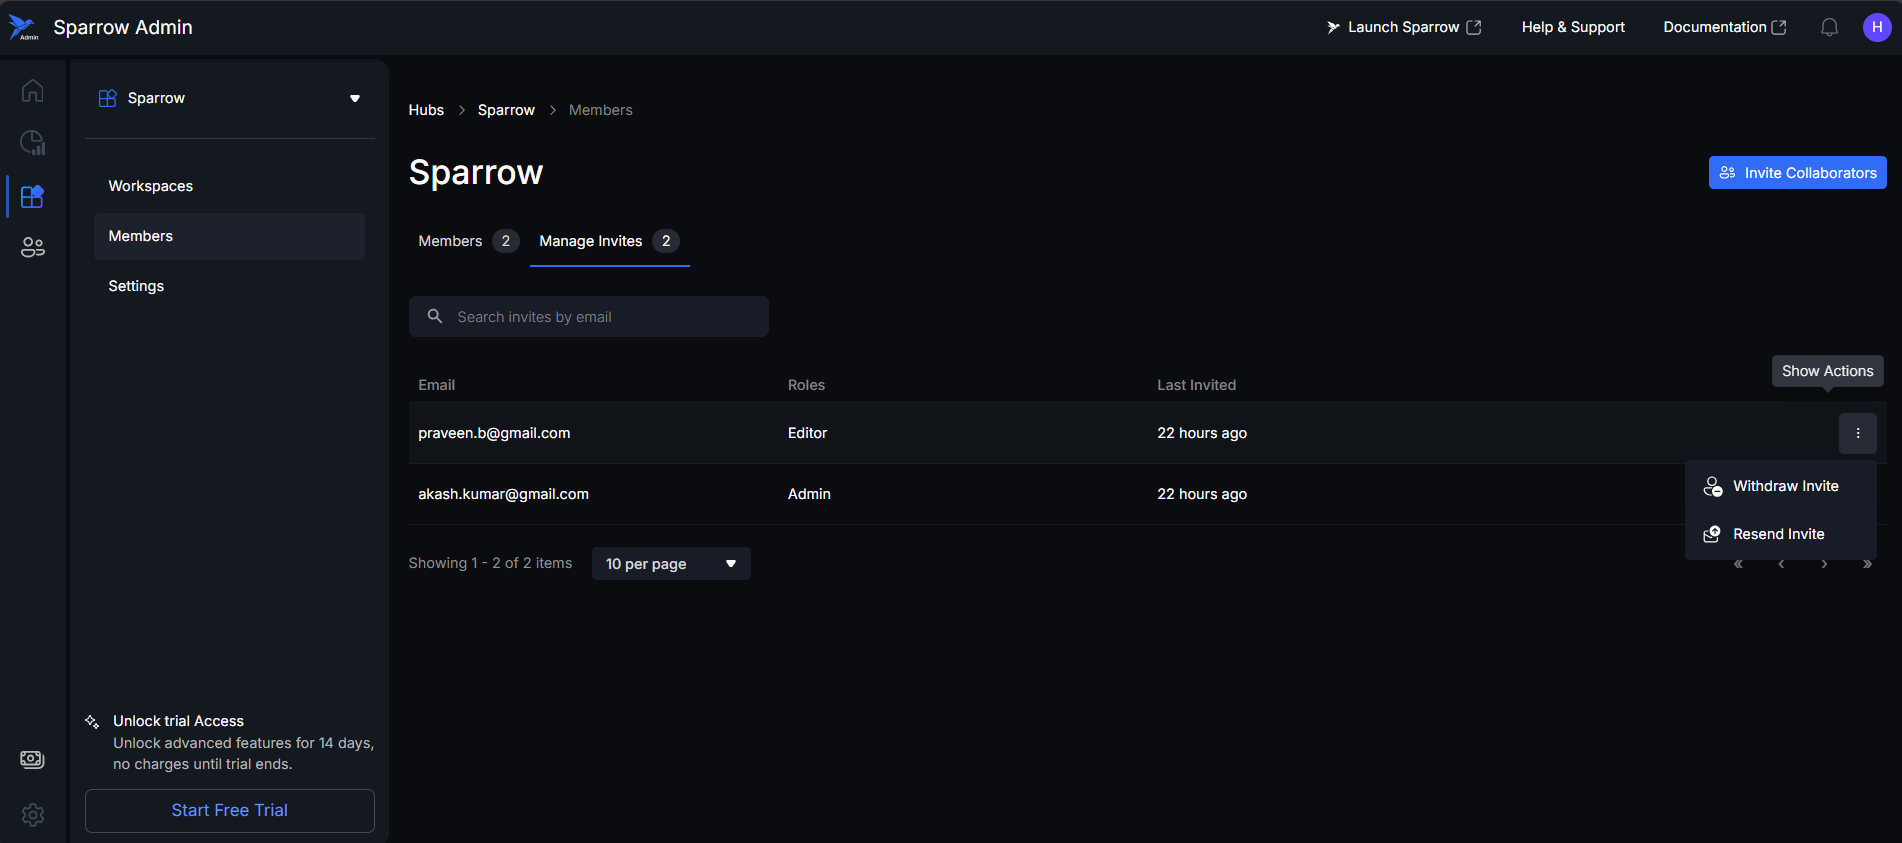Open the 10 per page dropdown
1902x843 pixels.
[670, 564]
